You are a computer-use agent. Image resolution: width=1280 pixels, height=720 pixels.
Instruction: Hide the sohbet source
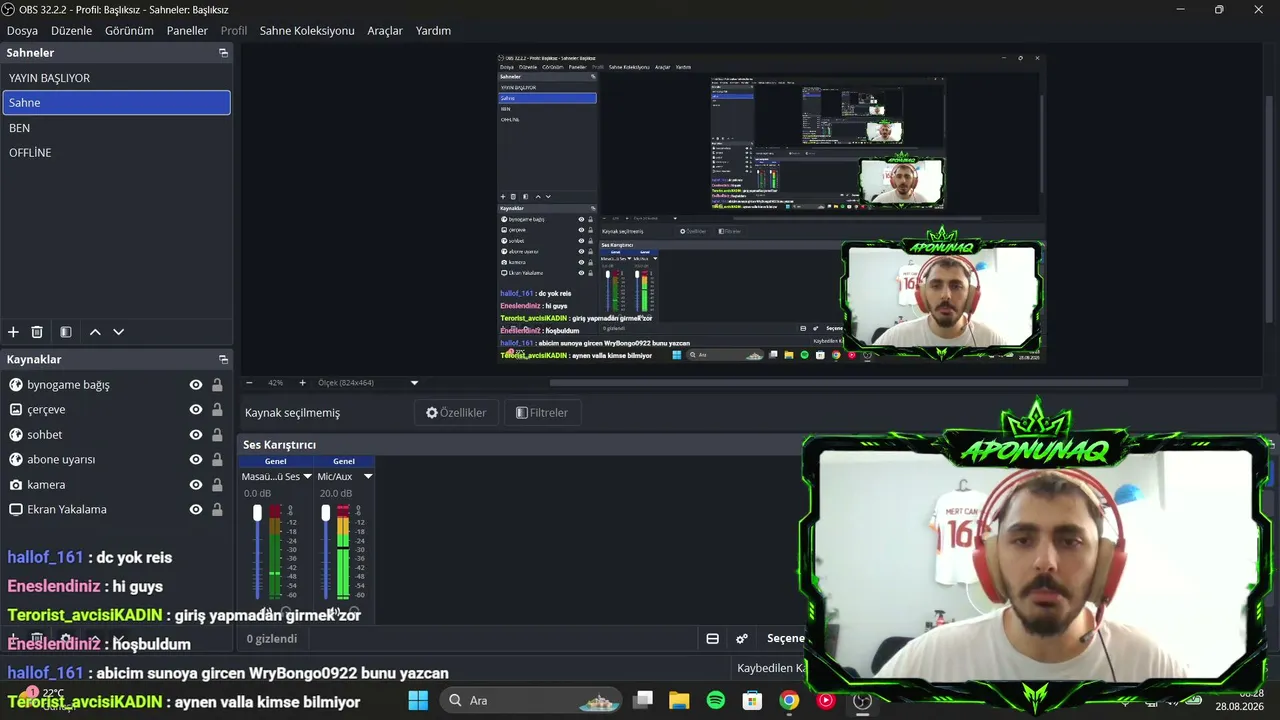196,435
